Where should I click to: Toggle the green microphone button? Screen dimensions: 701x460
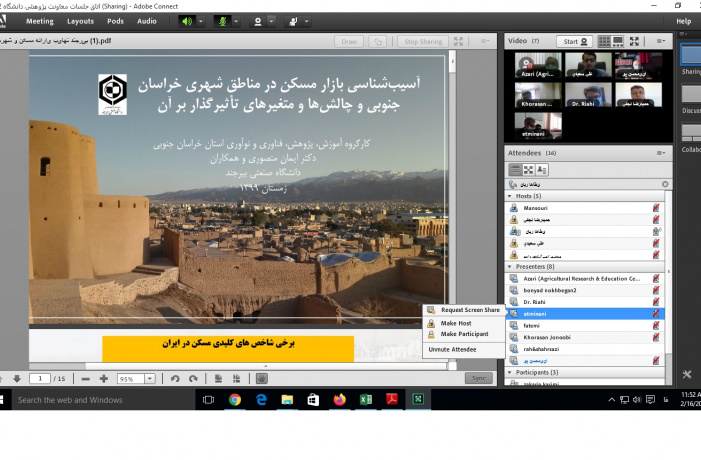point(222,21)
